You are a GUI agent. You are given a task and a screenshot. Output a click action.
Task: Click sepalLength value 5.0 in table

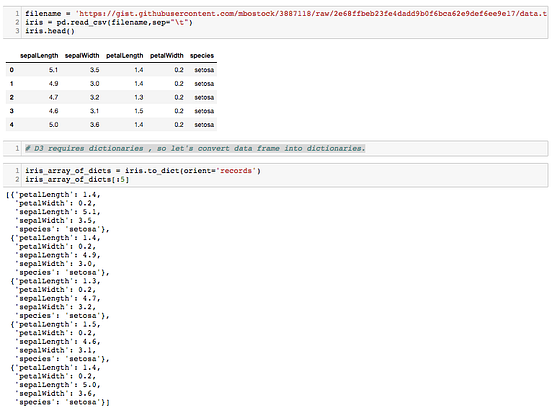click(54, 125)
